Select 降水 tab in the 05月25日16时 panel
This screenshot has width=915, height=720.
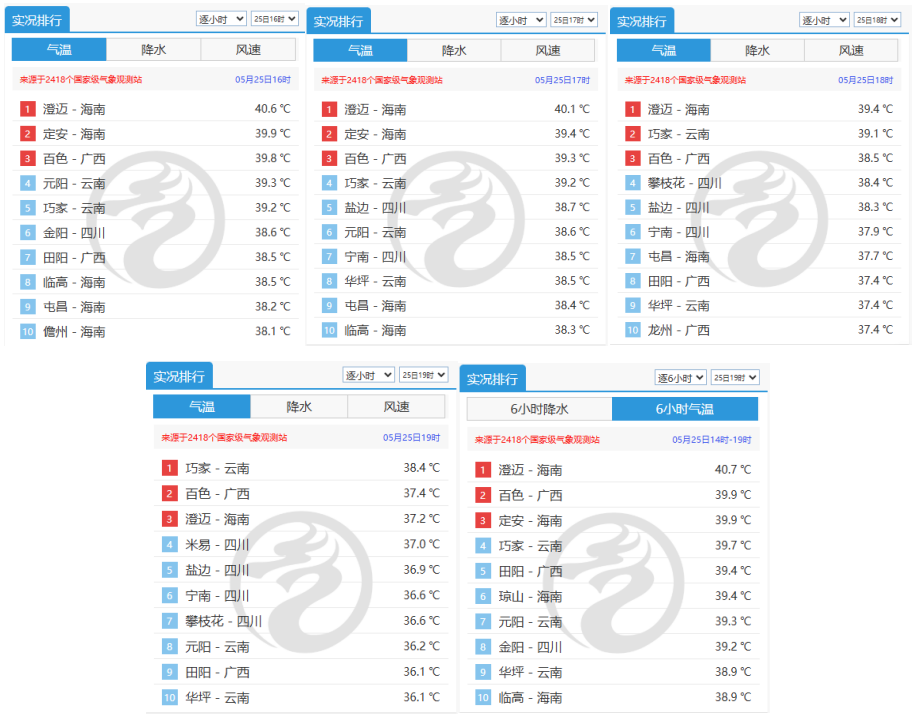pos(153,50)
